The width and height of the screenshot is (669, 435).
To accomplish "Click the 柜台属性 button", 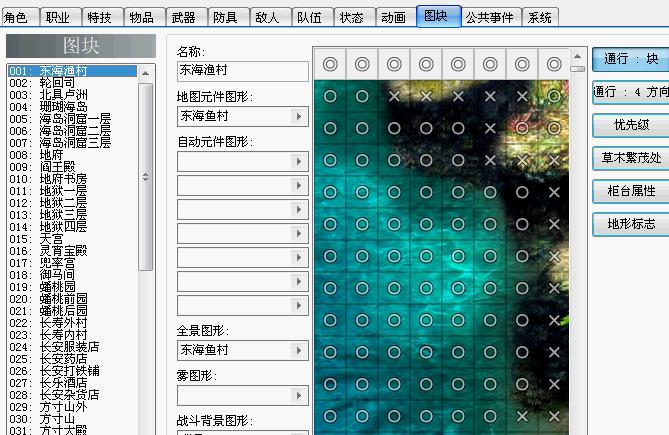I will point(631,191).
